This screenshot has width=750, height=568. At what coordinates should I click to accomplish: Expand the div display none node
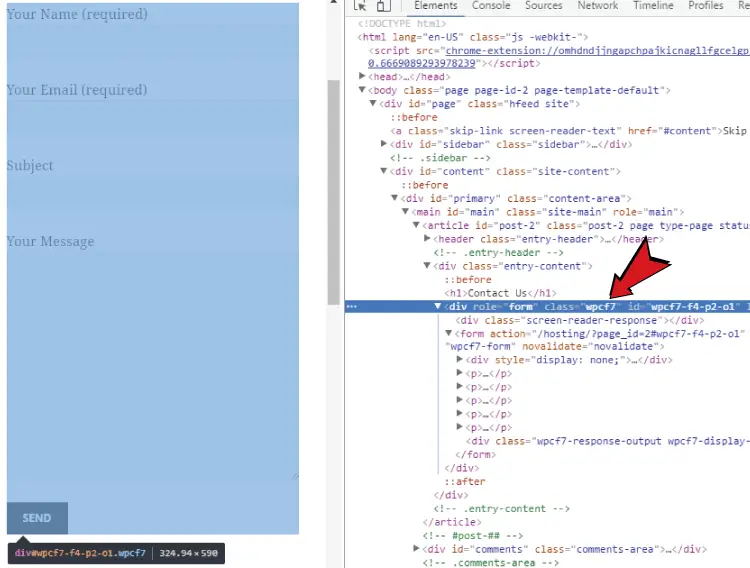460,359
